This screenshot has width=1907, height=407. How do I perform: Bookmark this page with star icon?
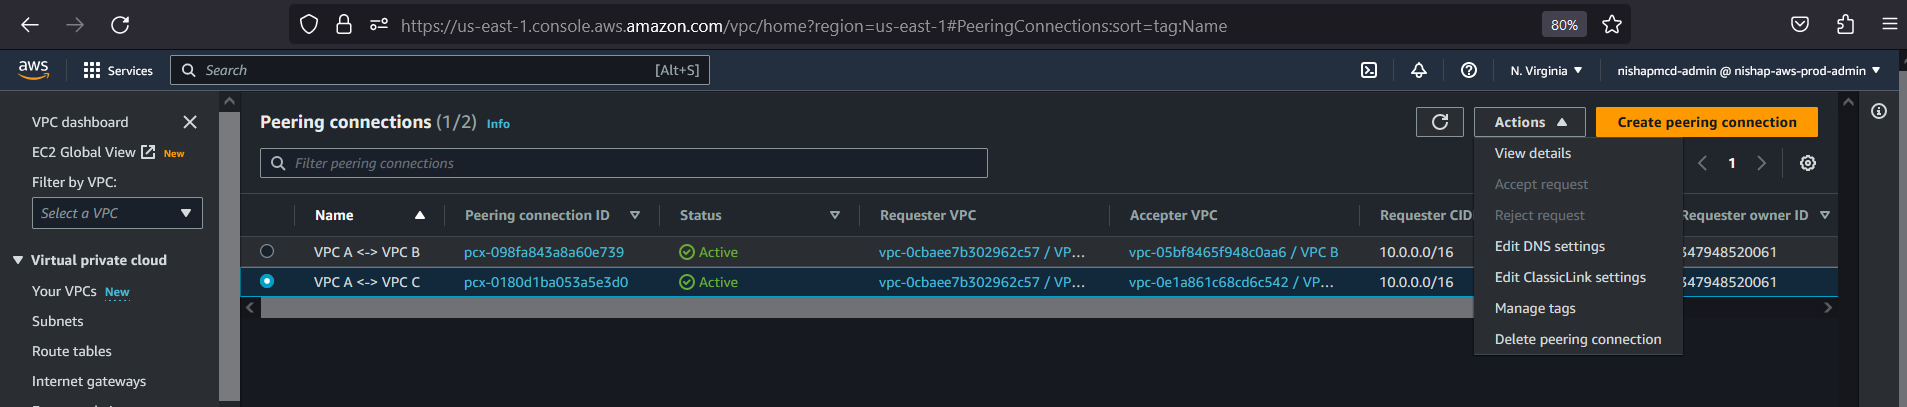point(1611,25)
